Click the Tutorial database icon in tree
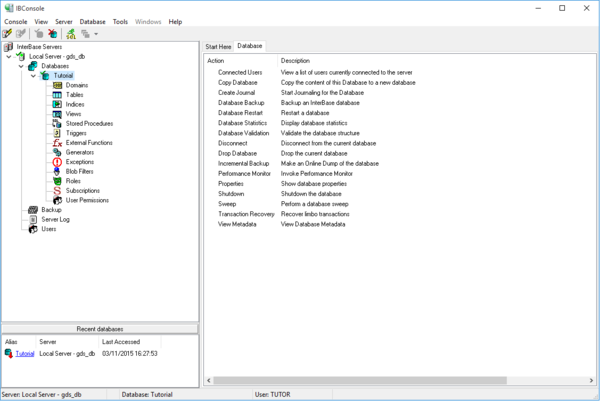Viewport: 600px width, 401px height. [x=45, y=75]
